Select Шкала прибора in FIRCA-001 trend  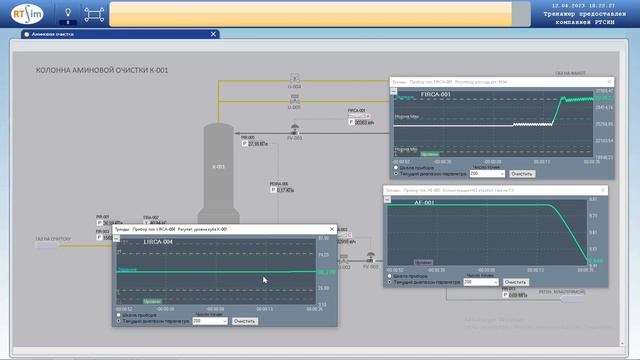click(x=396, y=168)
